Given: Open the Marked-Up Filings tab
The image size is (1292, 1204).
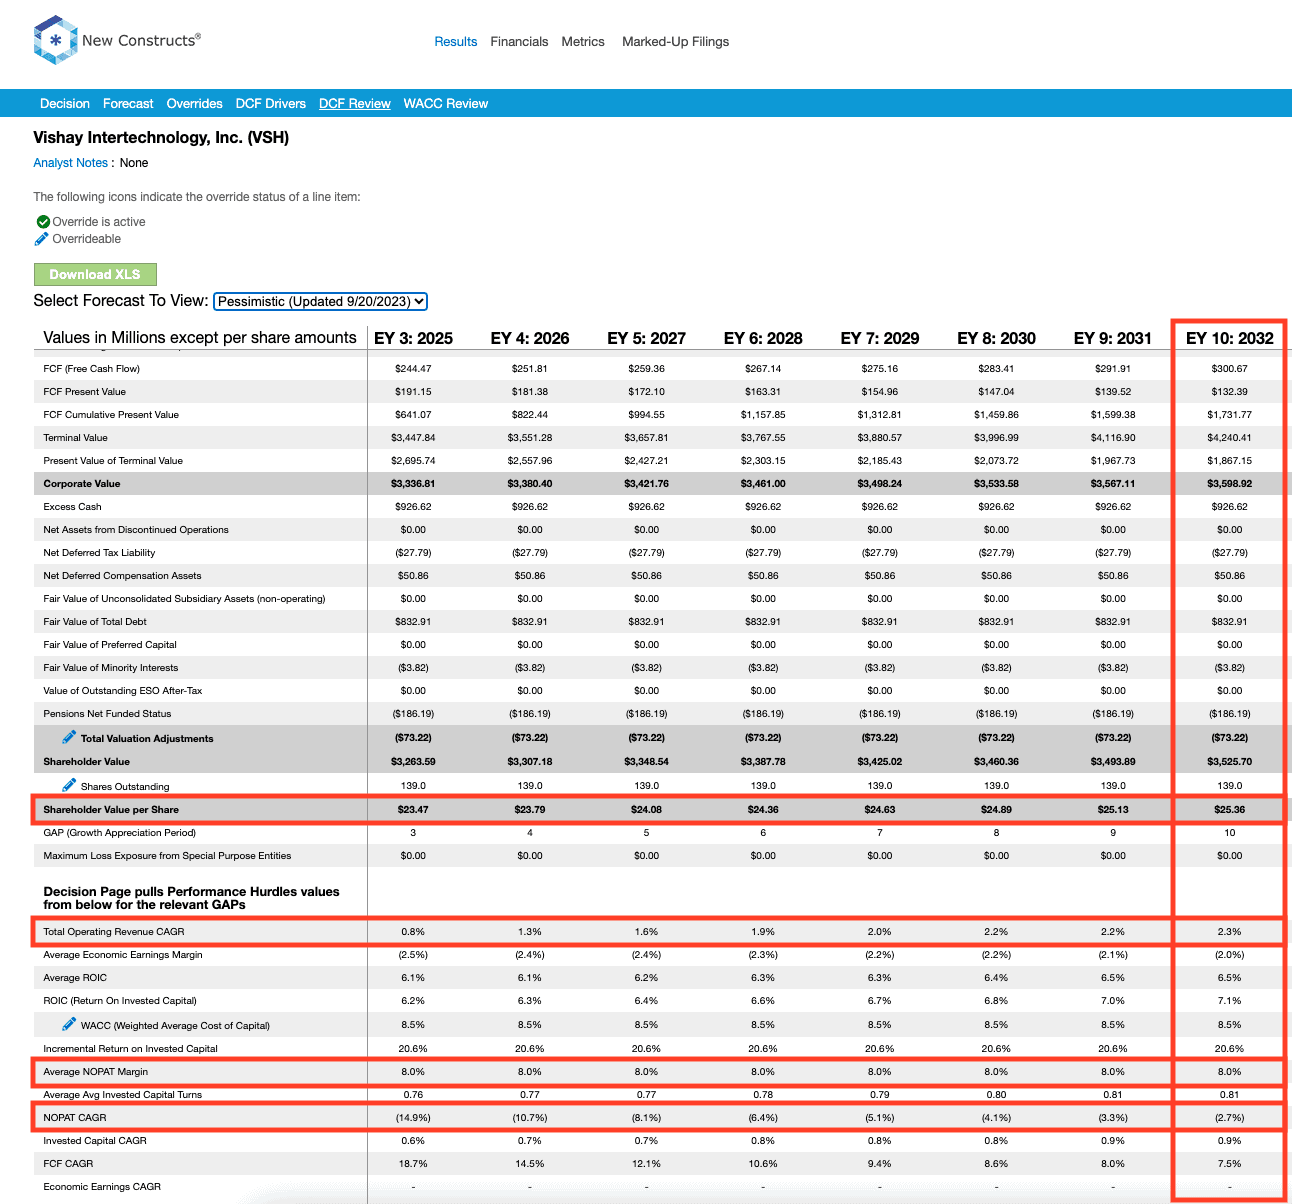Looking at the screenshot, I should (x=676, y=42).
